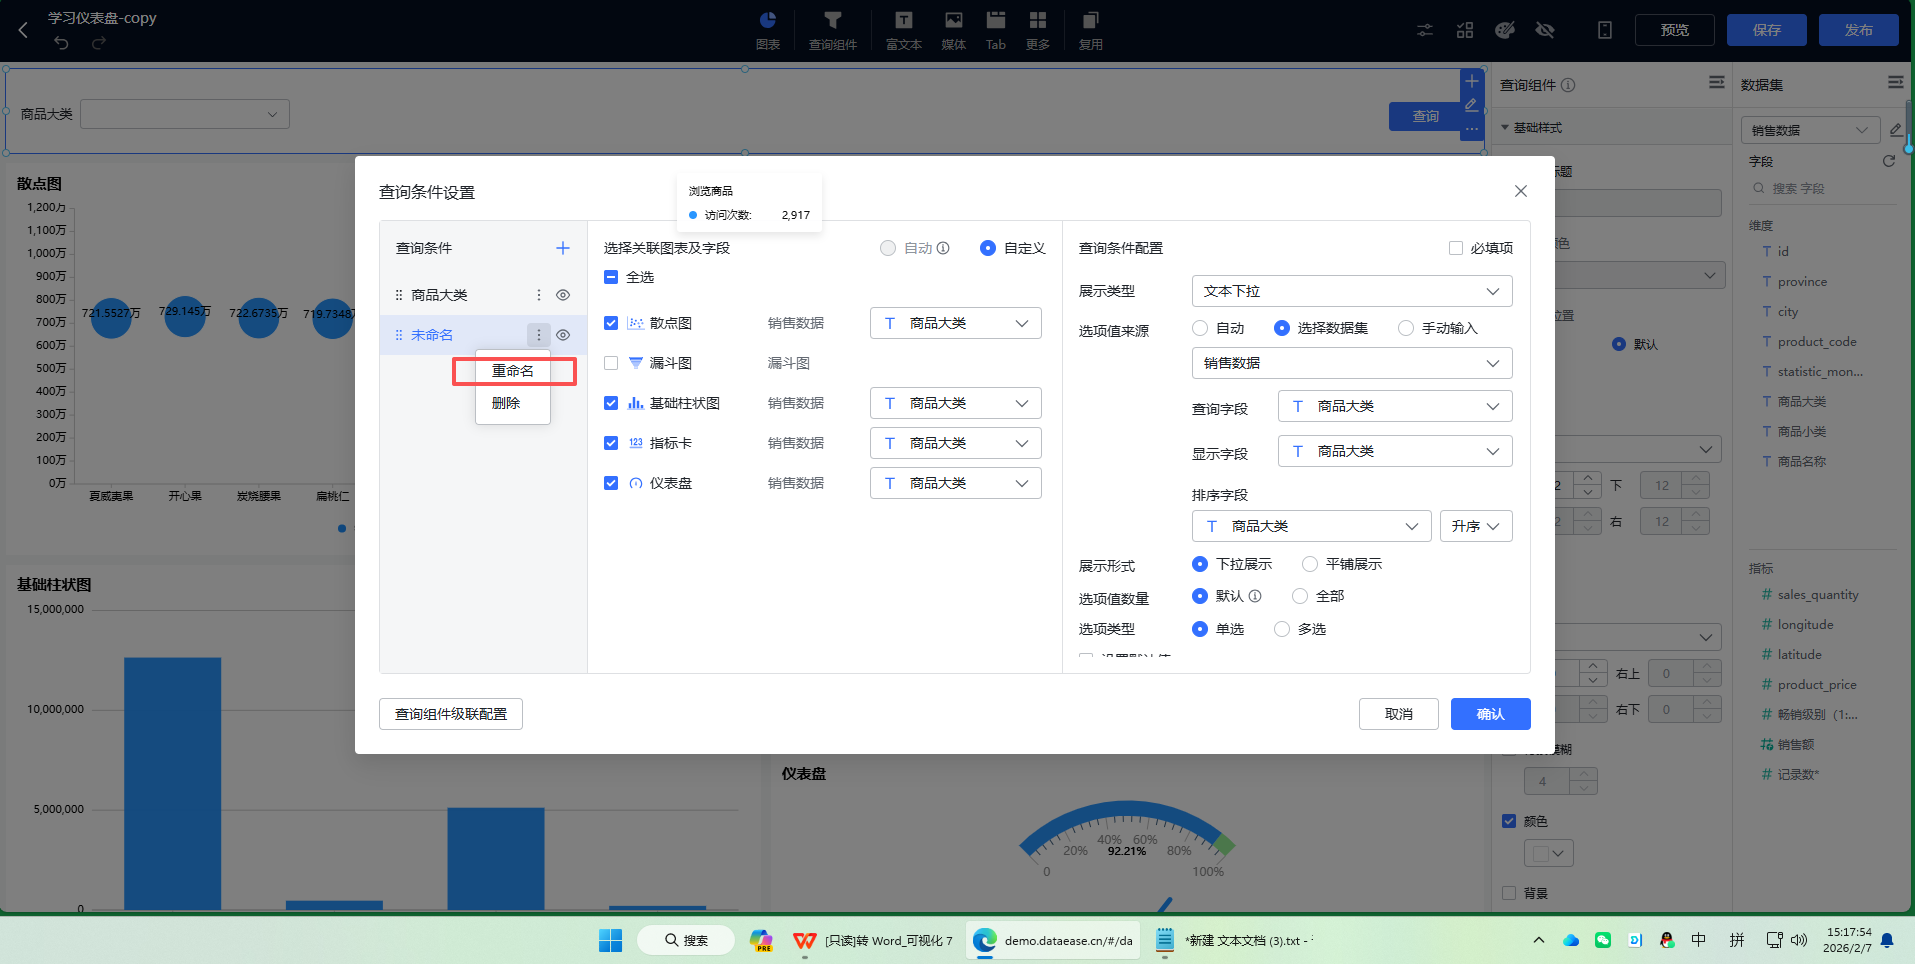Check the 漏斗图 chart association checkbox
Image resolution: width=1915 pixels, height=964 pixels.
(611, 363)
